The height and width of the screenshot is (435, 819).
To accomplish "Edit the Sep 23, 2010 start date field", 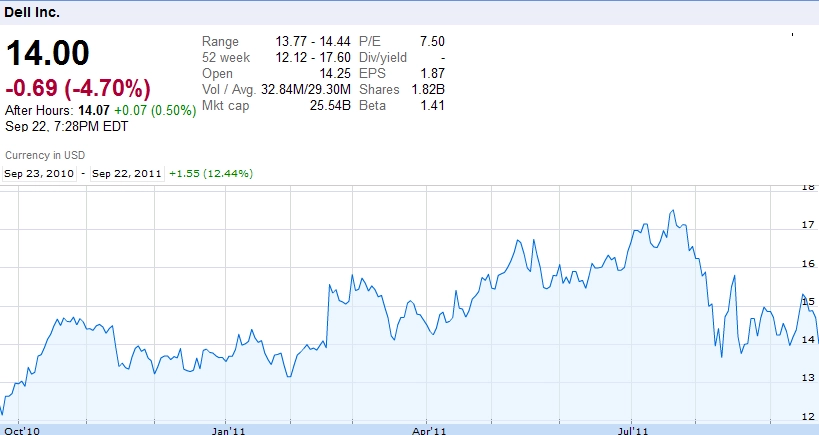I will (39, 173).
